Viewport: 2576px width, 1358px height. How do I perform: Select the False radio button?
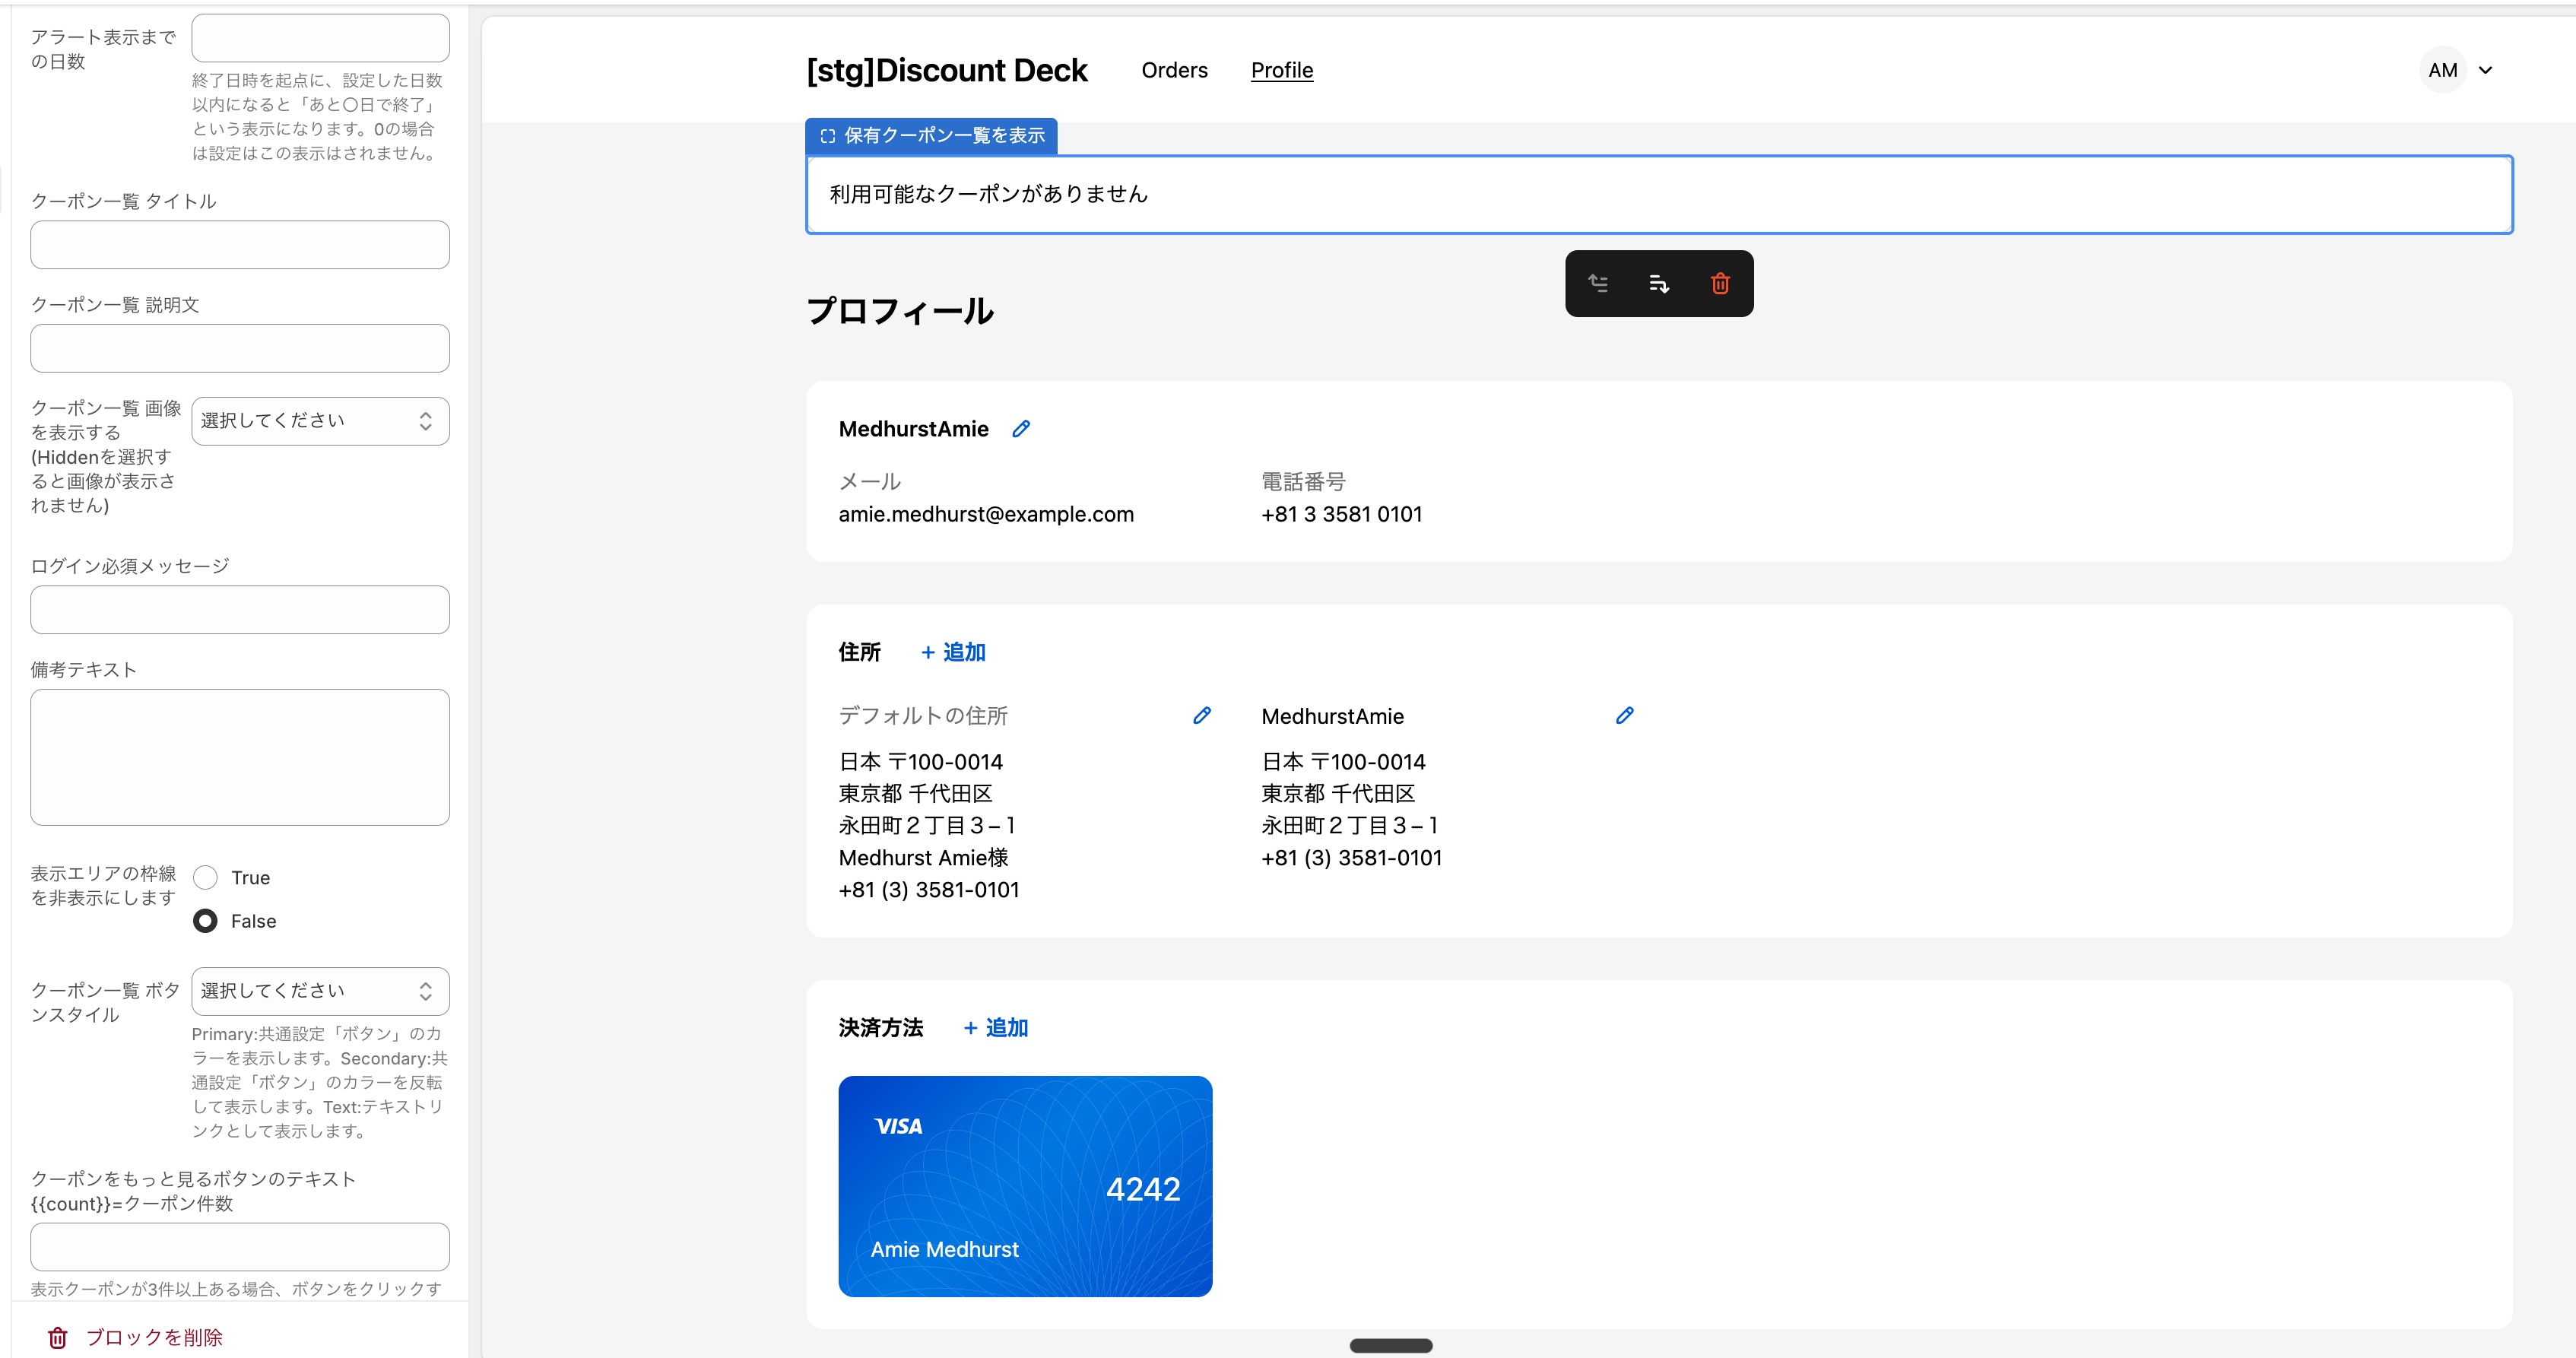coord(206,921)
